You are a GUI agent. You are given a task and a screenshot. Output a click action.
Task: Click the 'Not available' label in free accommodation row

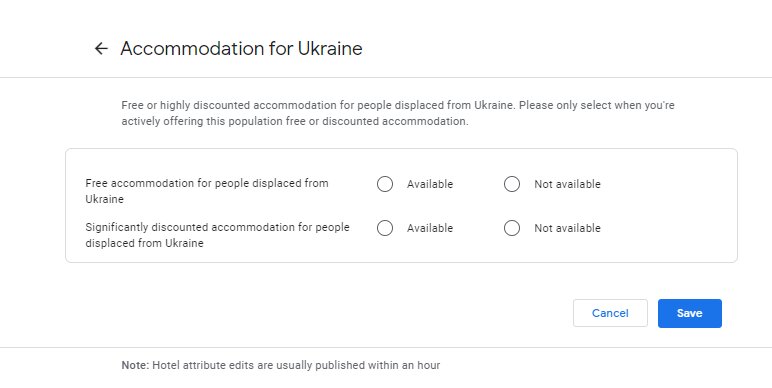567,184
